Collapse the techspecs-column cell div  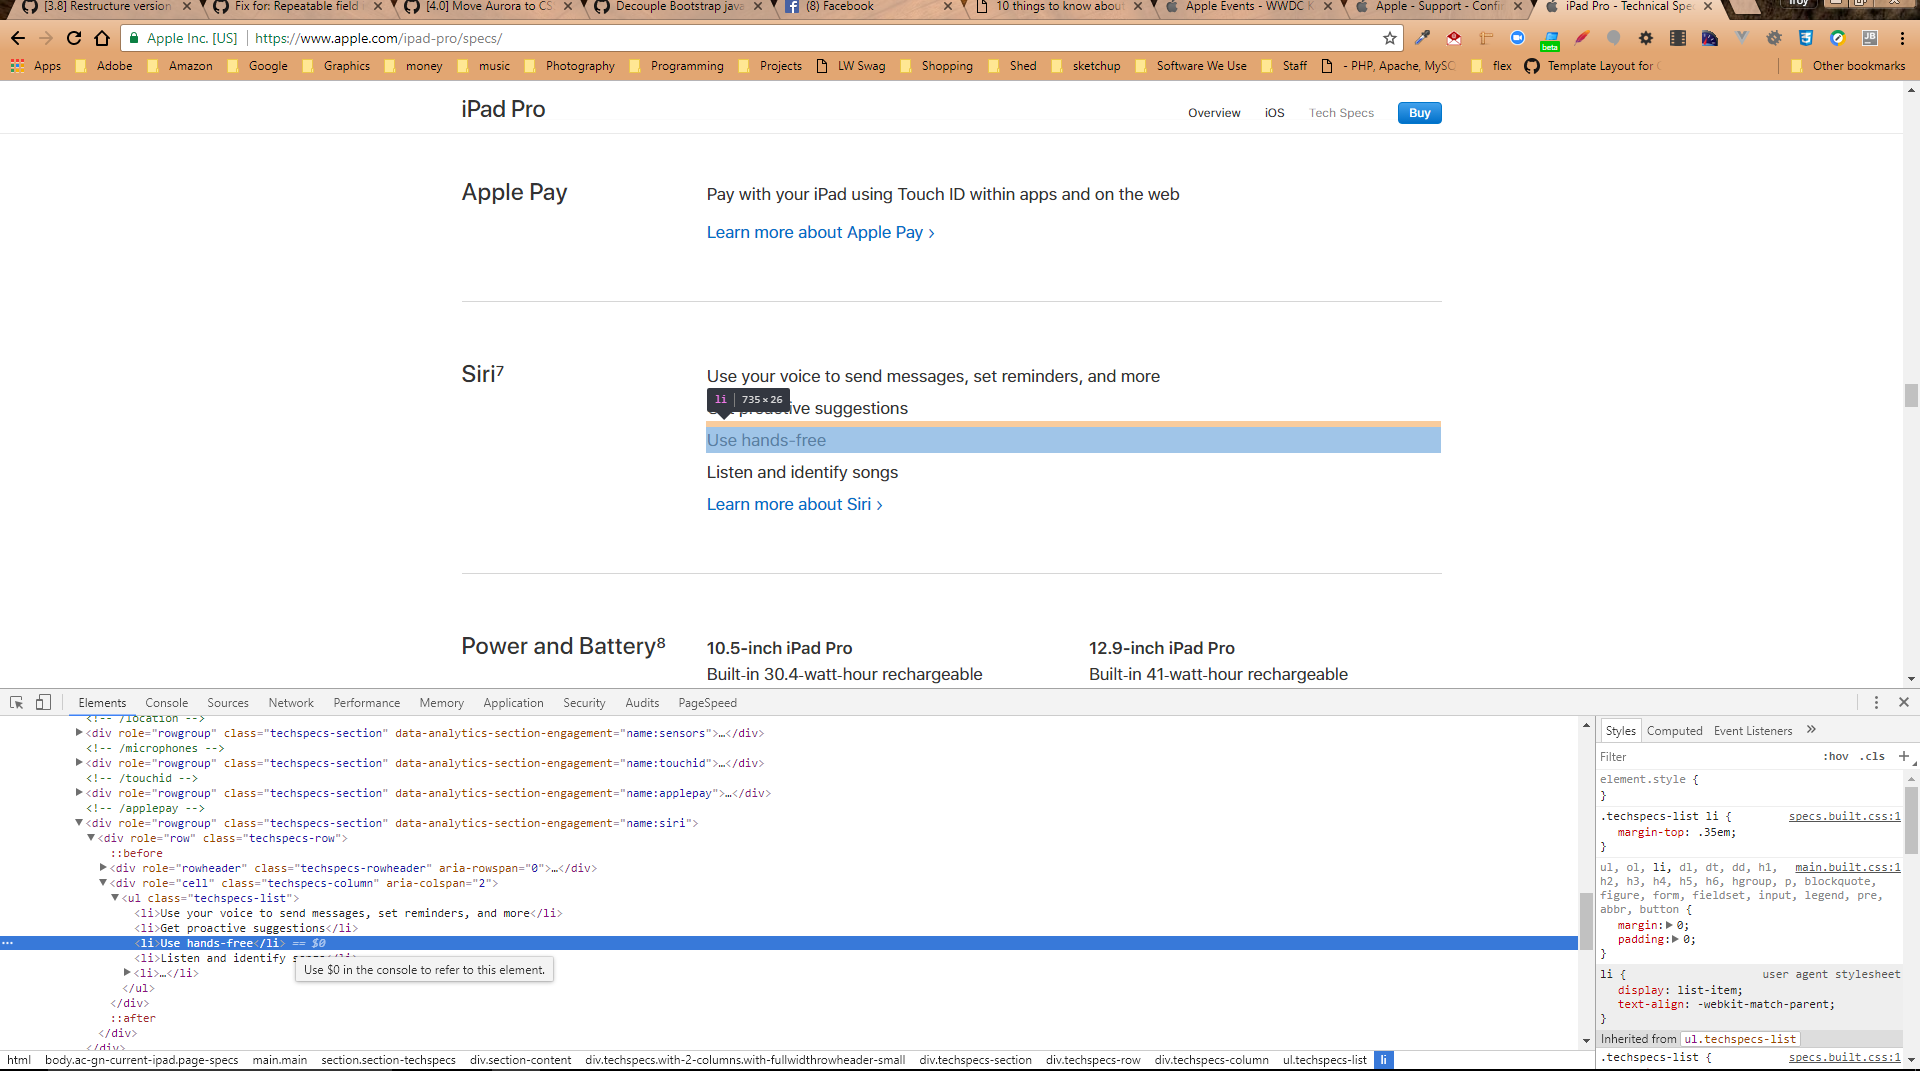[103, 883]
